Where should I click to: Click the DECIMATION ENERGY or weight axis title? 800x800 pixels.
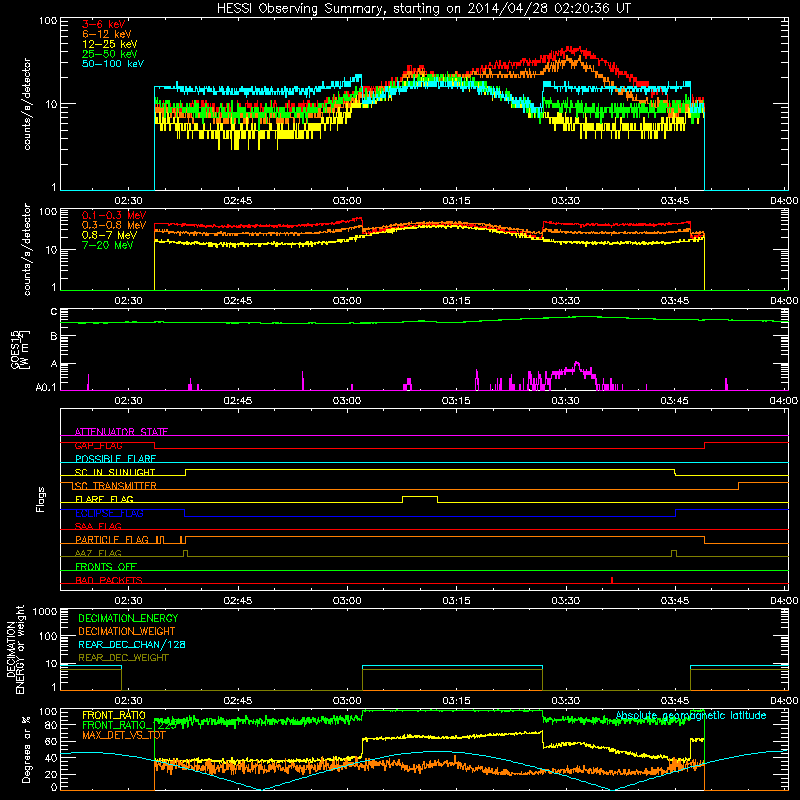[x=15, y=649]
